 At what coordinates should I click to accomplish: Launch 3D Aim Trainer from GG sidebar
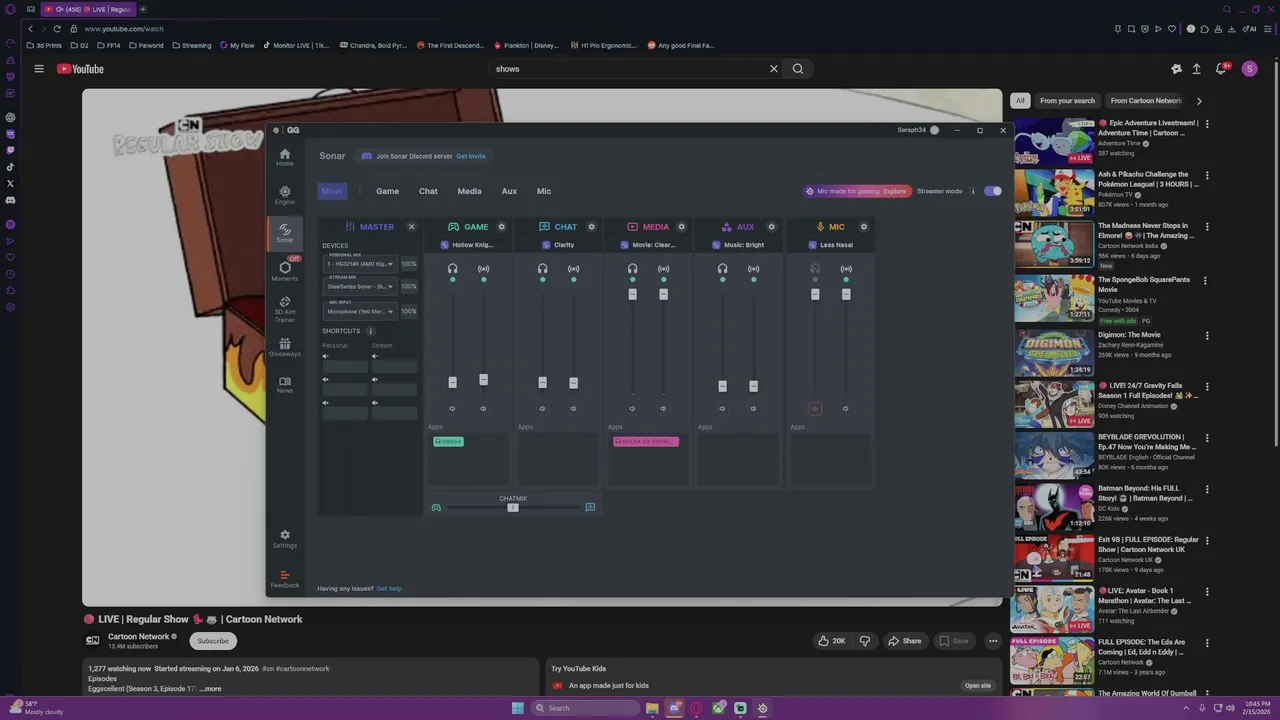[x=285, y=309]
